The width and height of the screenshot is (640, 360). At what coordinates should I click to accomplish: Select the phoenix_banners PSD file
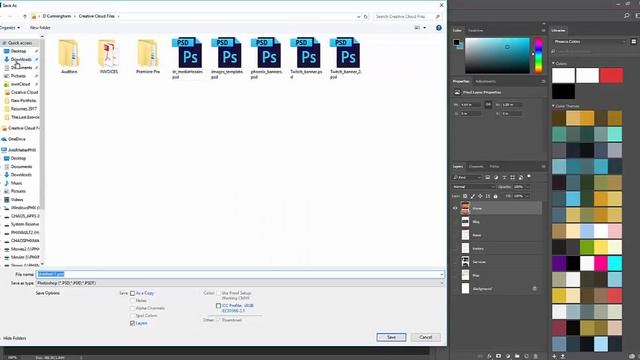[x=266, y=58]
